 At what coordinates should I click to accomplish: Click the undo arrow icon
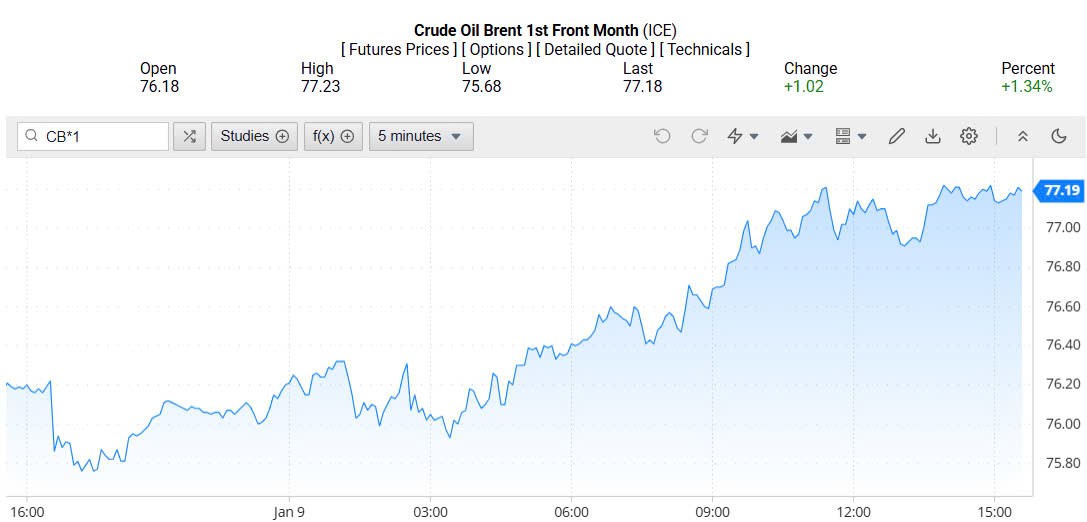click(x=662, y=137)
